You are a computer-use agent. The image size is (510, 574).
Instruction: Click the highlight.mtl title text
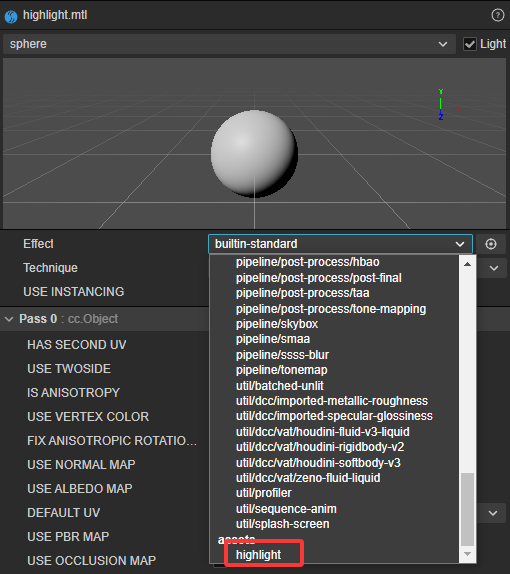[55, 15]
